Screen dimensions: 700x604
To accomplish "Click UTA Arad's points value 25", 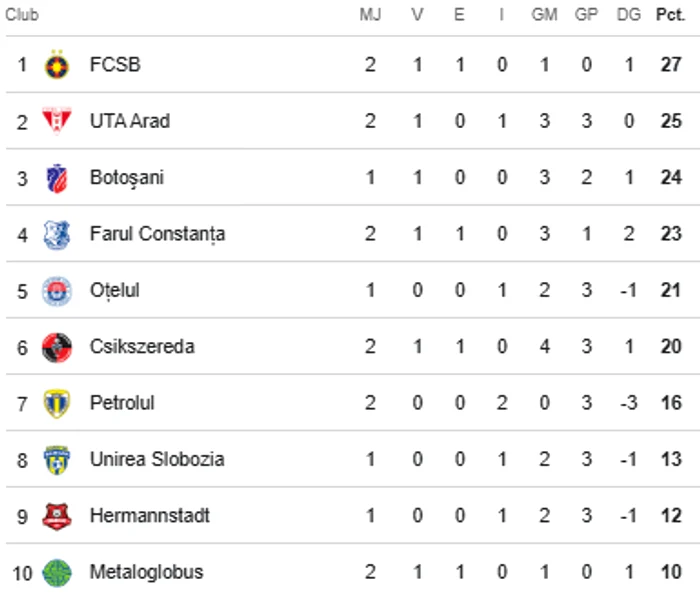I will pyautogui.click(x=671, y=121).
